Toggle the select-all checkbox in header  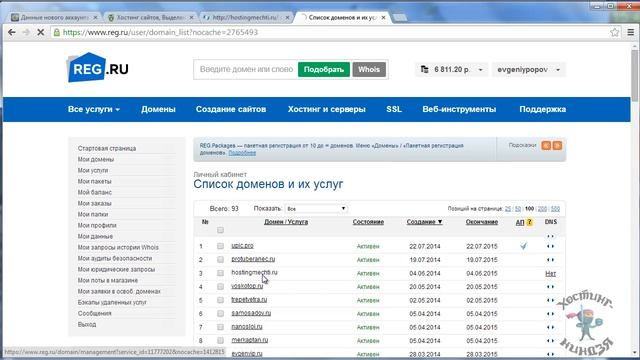(220, 230)
